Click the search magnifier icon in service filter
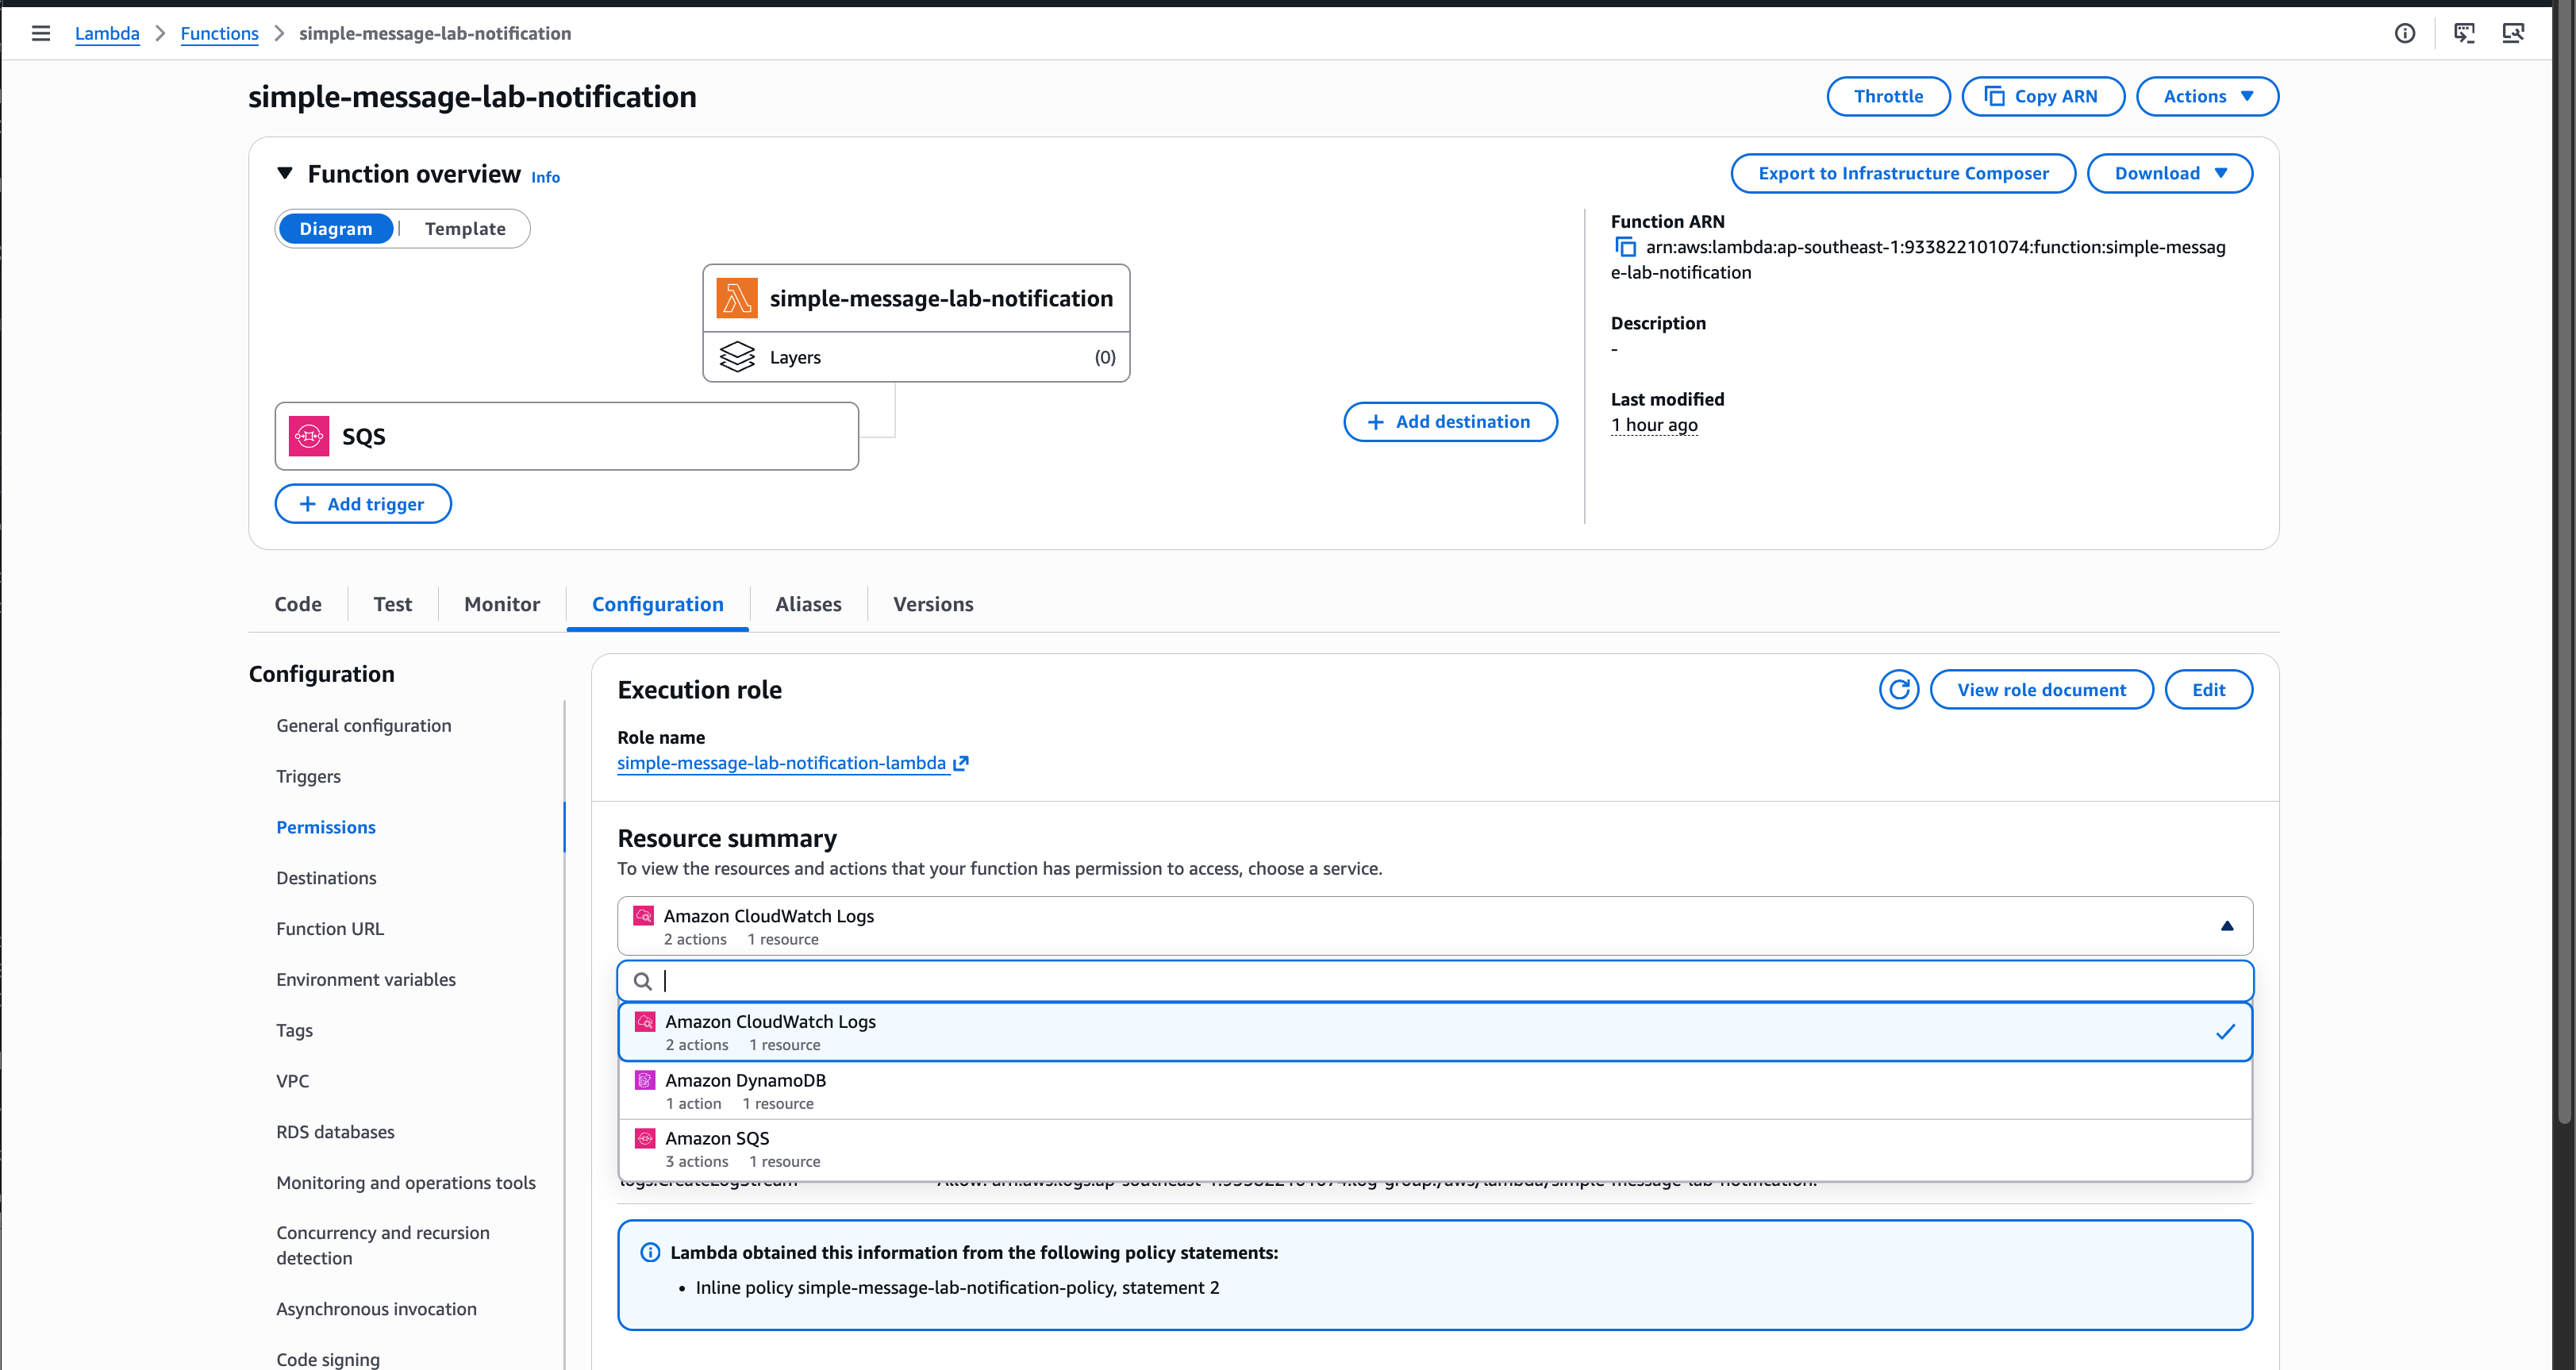 pos(643,981)
